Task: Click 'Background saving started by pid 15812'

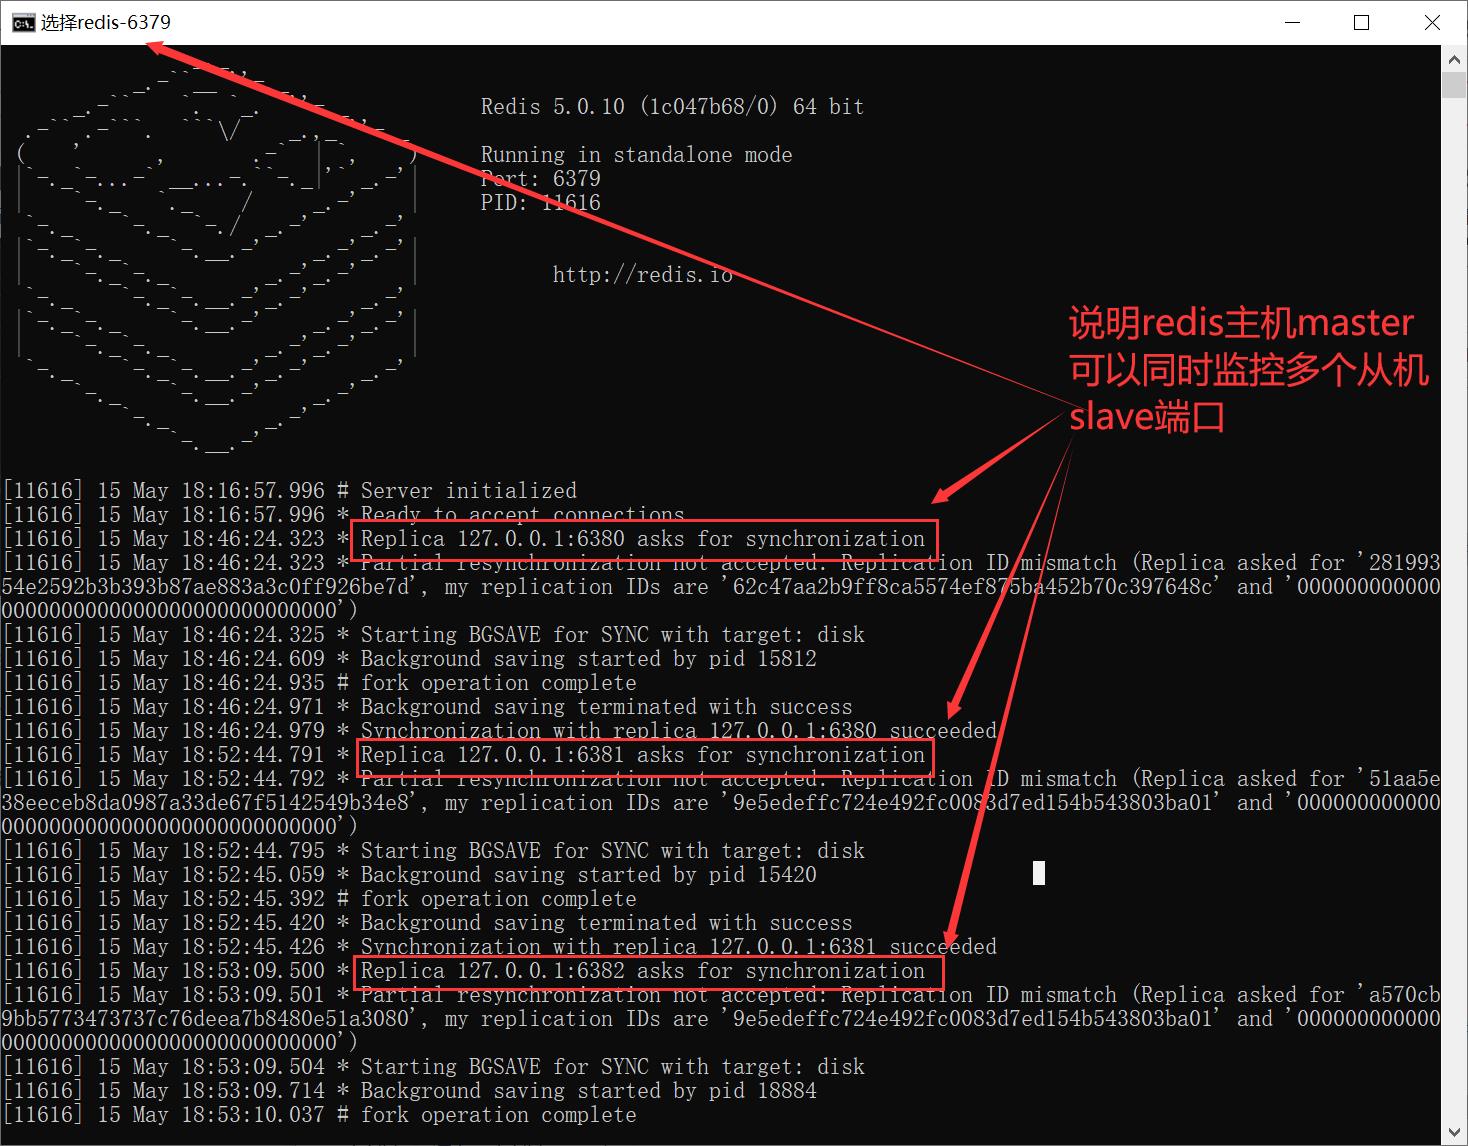Action: (x=588, y=659)
